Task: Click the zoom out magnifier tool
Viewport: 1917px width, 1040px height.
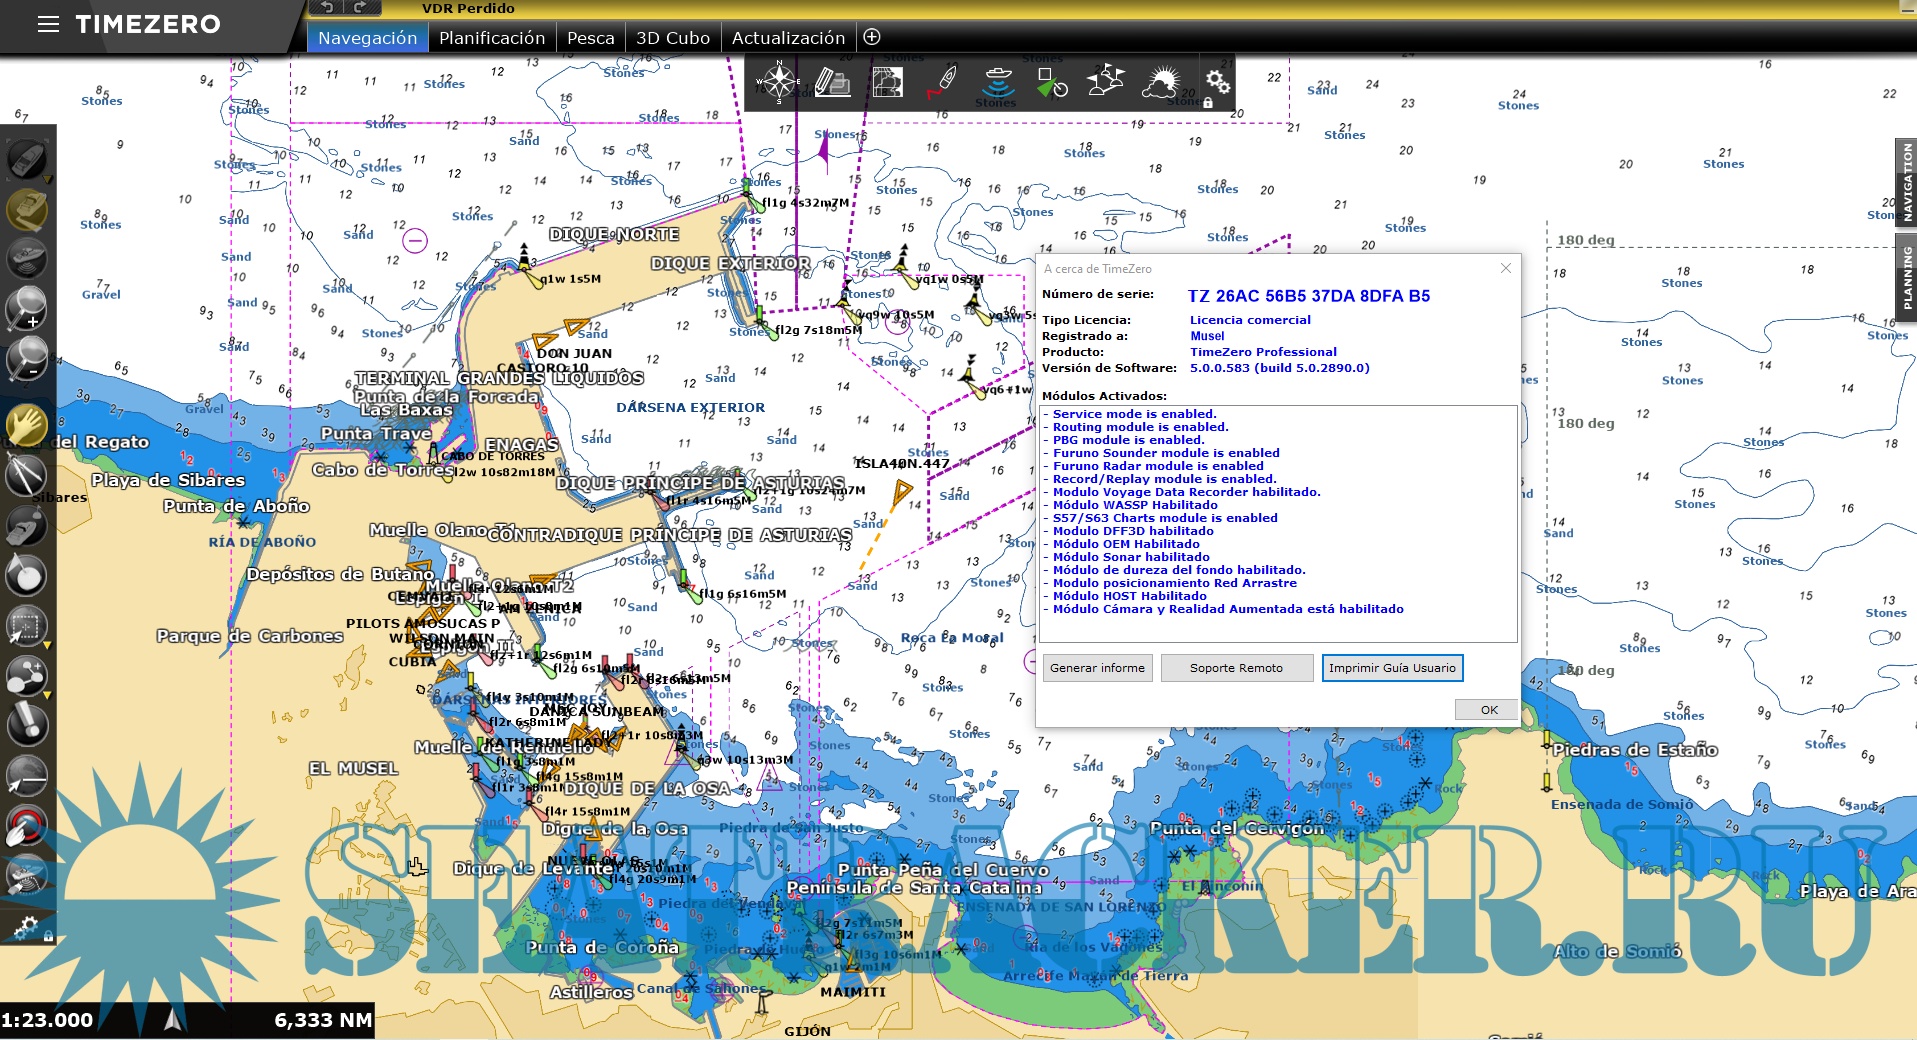Action: coord(26,358)
